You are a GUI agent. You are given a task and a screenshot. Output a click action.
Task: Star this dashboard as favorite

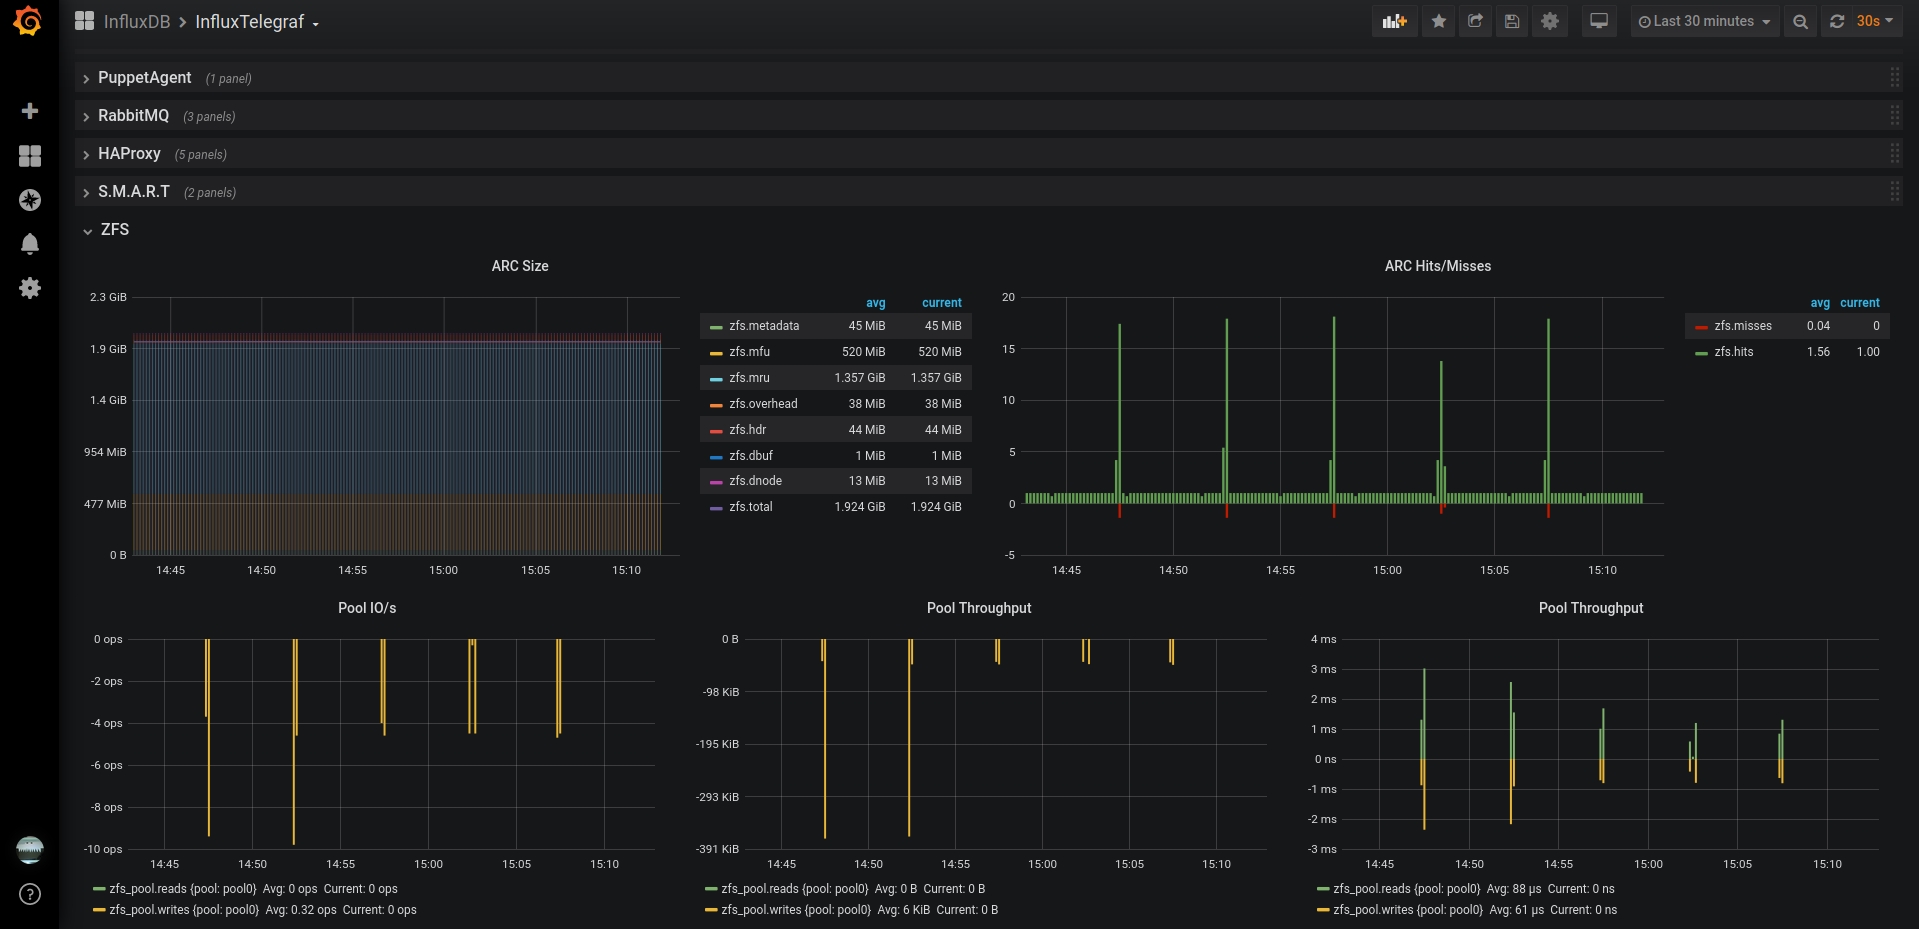[1439, 21]
